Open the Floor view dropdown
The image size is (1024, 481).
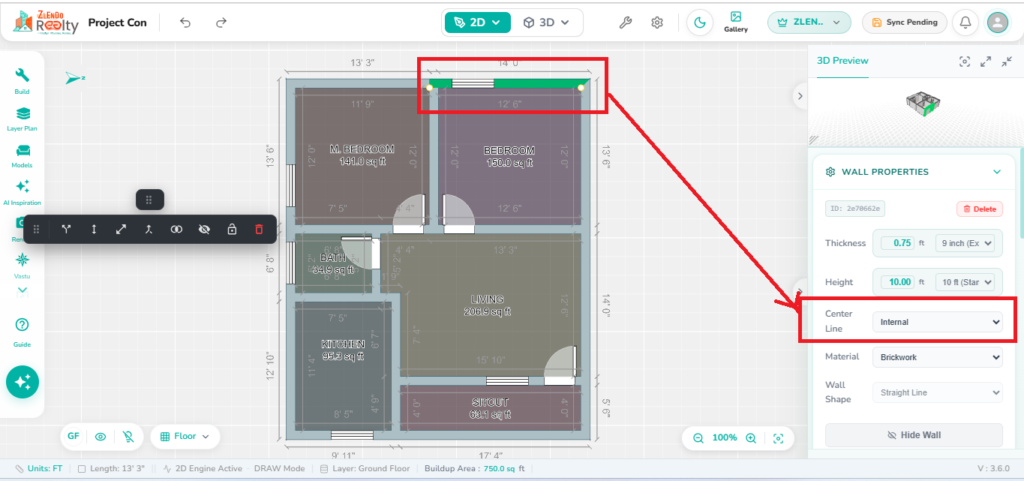185,437
